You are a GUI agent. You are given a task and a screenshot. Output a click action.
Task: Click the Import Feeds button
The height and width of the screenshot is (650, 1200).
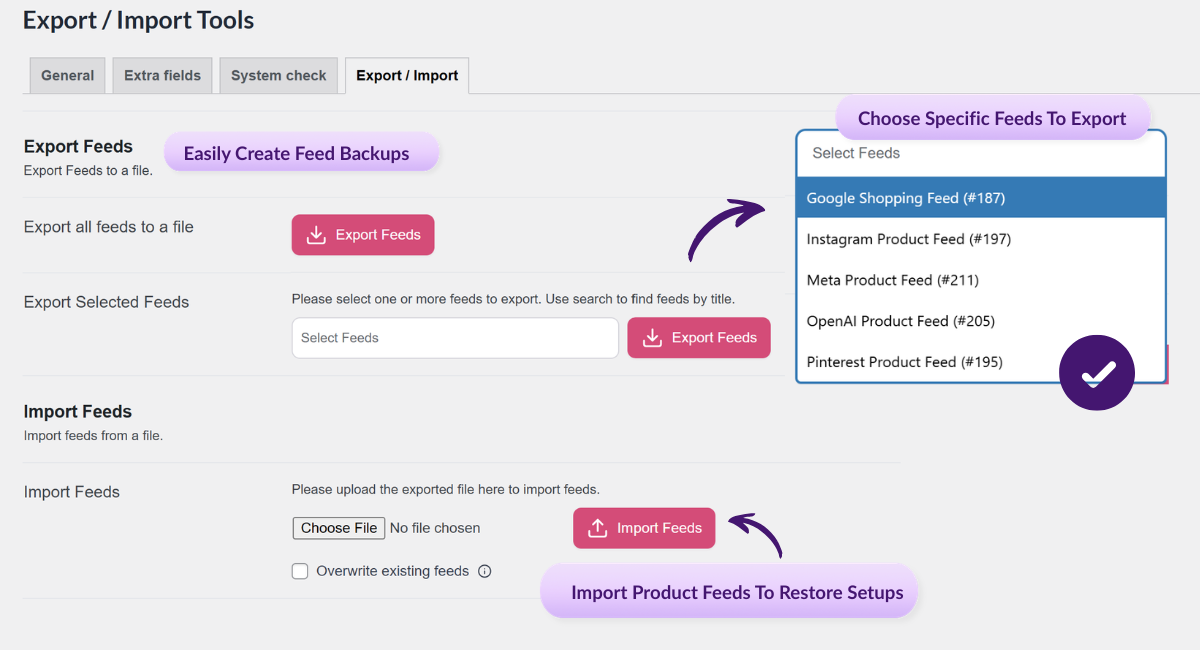point(644,527)
